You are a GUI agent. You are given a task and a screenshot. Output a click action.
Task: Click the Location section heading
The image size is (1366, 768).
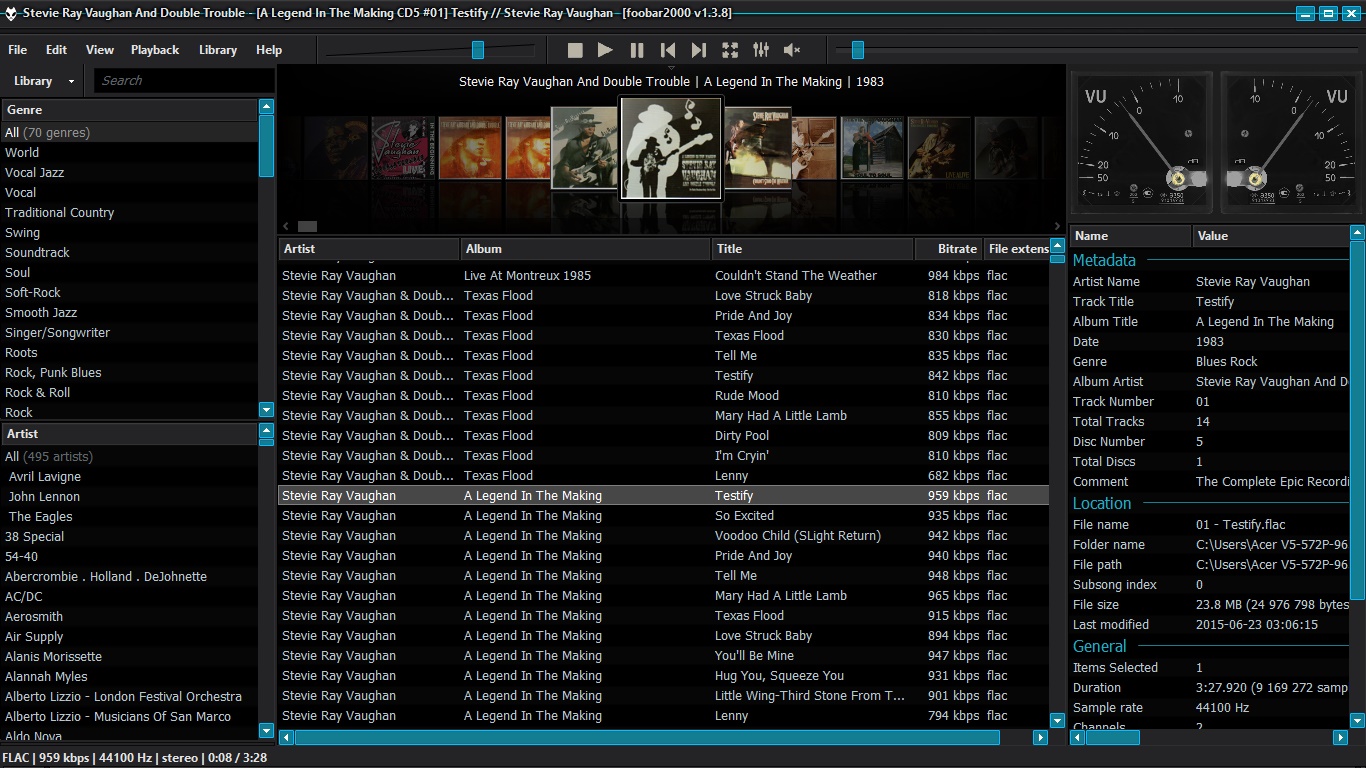(x=1102, y=503)
